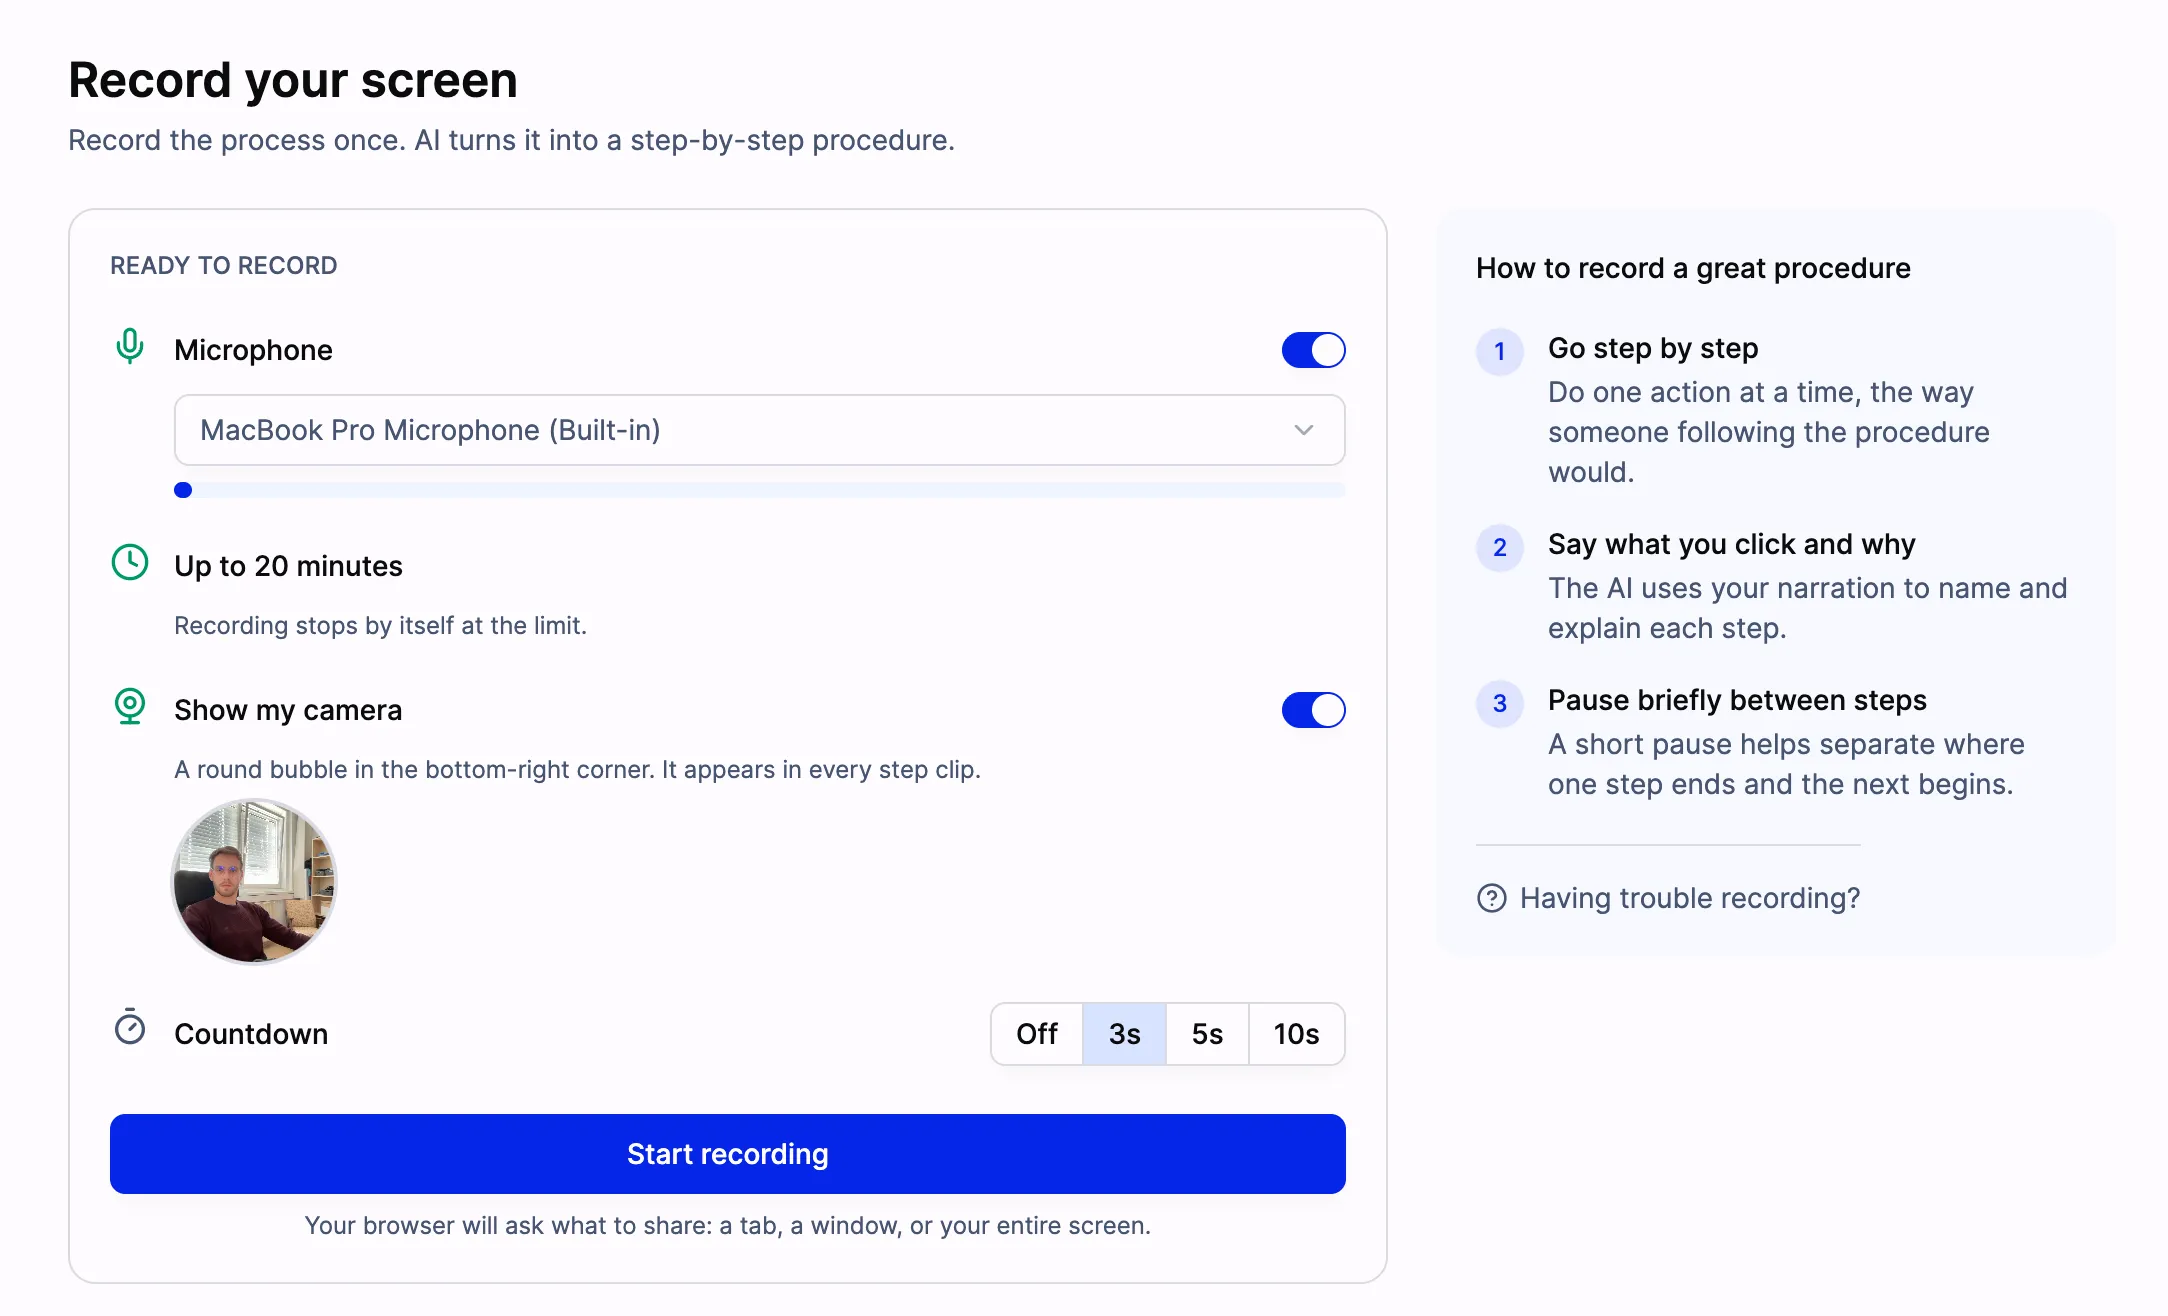Click the Up to 20 minutes text
Viewport: 2168px width, 1316px height.
coord(288,566)
